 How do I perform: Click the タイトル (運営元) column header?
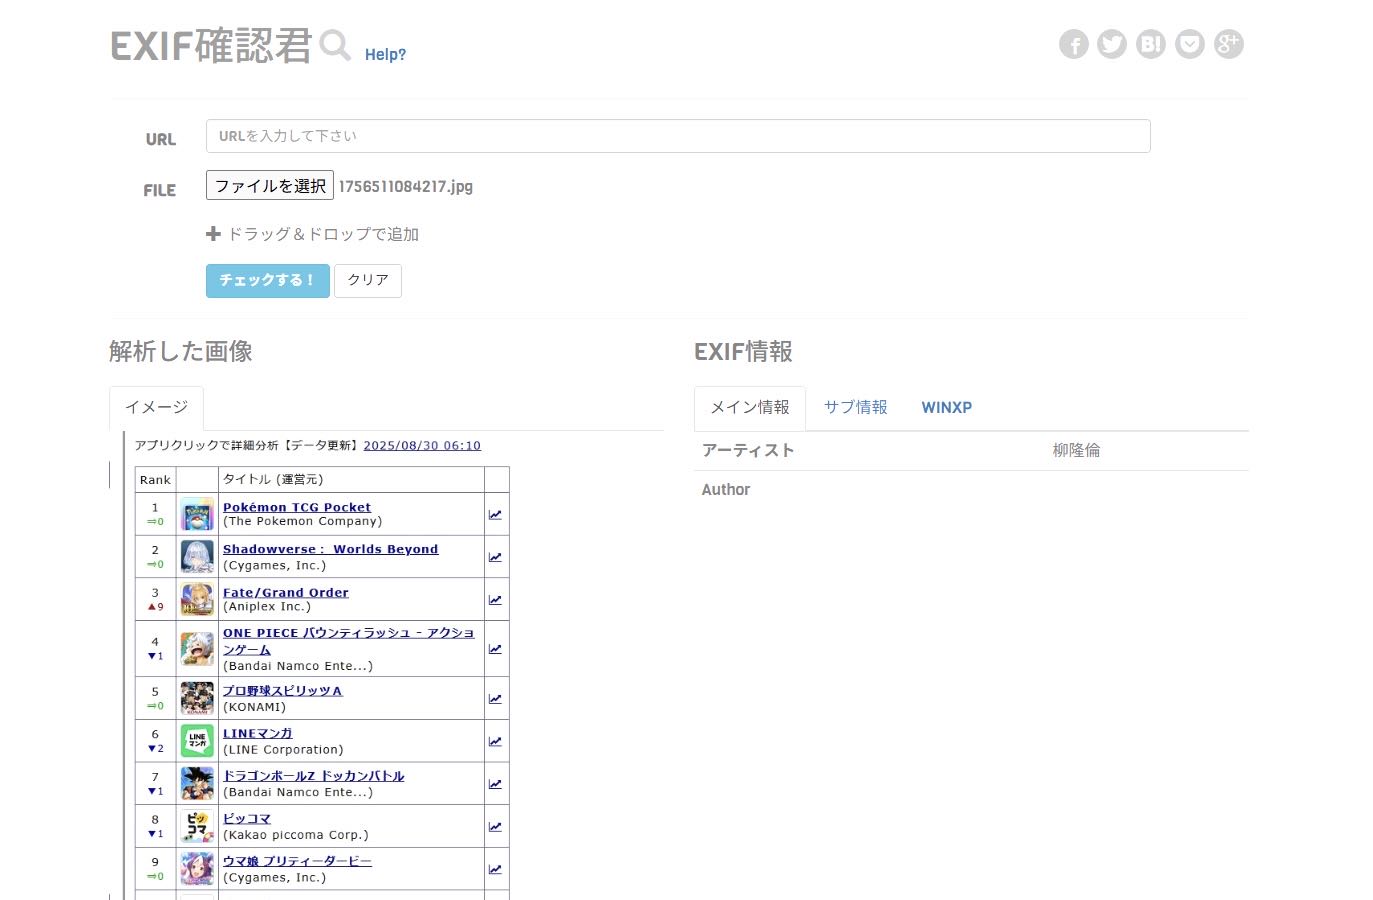[x=273, y=480]
